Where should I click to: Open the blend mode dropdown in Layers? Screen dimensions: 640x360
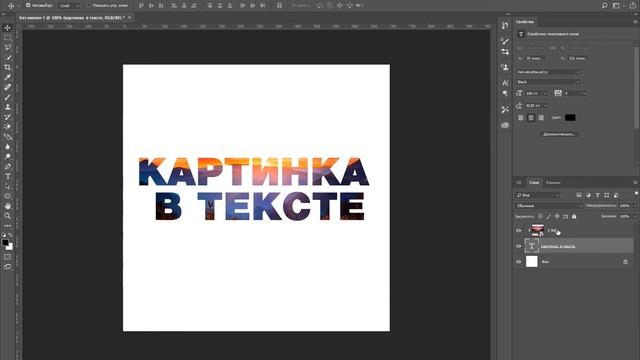(x=549, y=206)
